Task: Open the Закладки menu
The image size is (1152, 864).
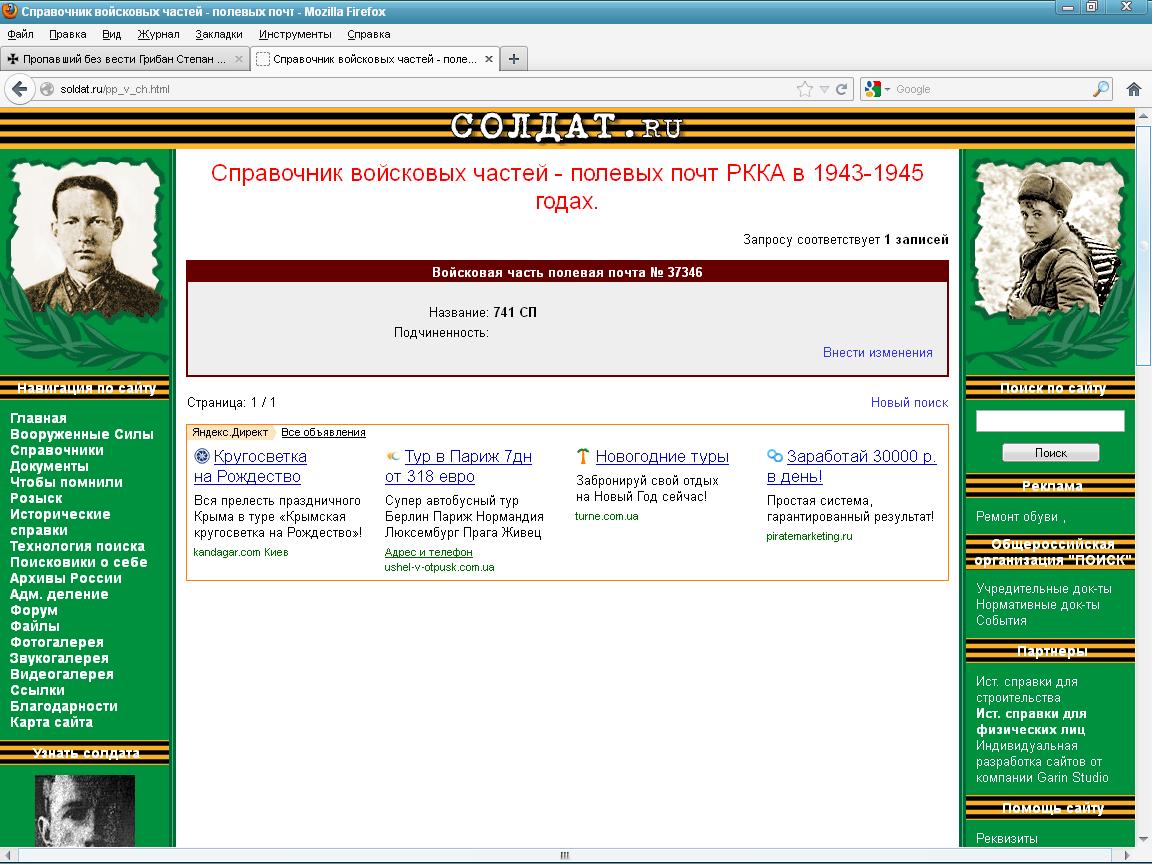Action: [x=218, y=34]
